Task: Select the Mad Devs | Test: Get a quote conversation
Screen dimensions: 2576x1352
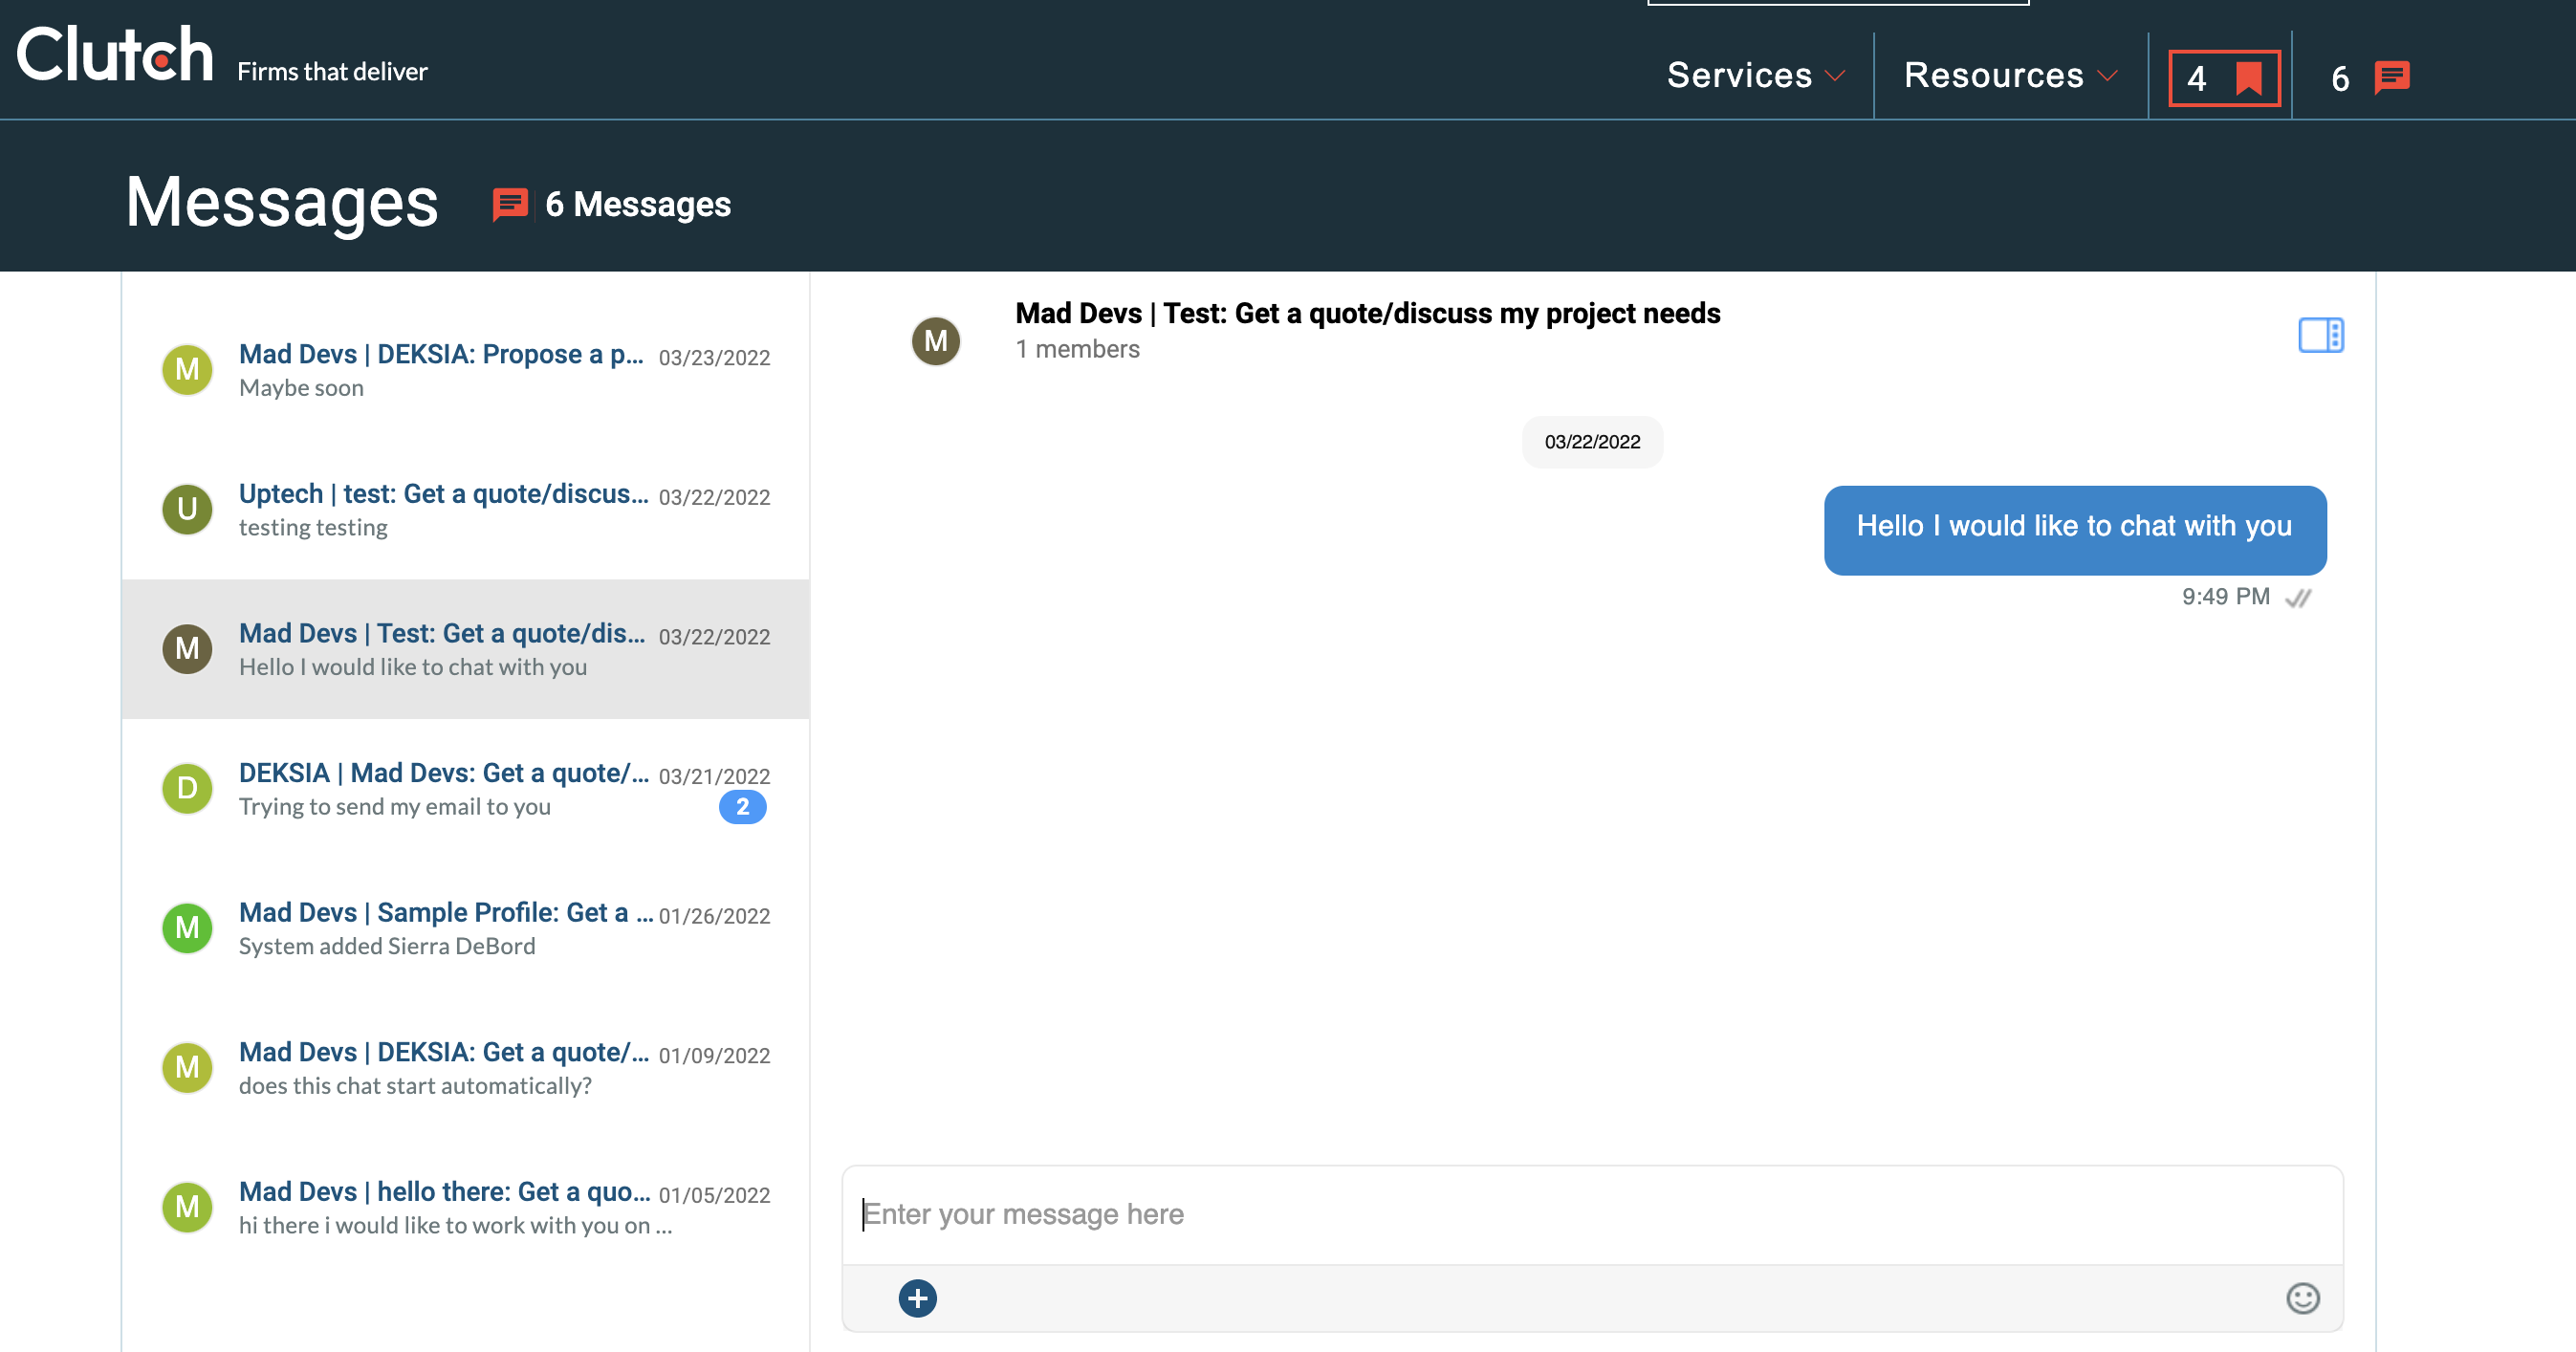Action: click(465, 649)
